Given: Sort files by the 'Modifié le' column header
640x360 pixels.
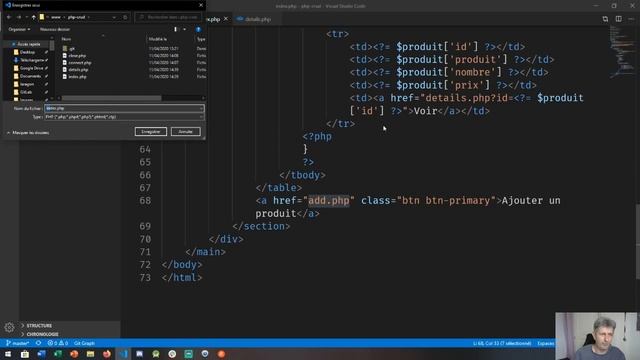Looking at the screenshot, I should [158, 39].
